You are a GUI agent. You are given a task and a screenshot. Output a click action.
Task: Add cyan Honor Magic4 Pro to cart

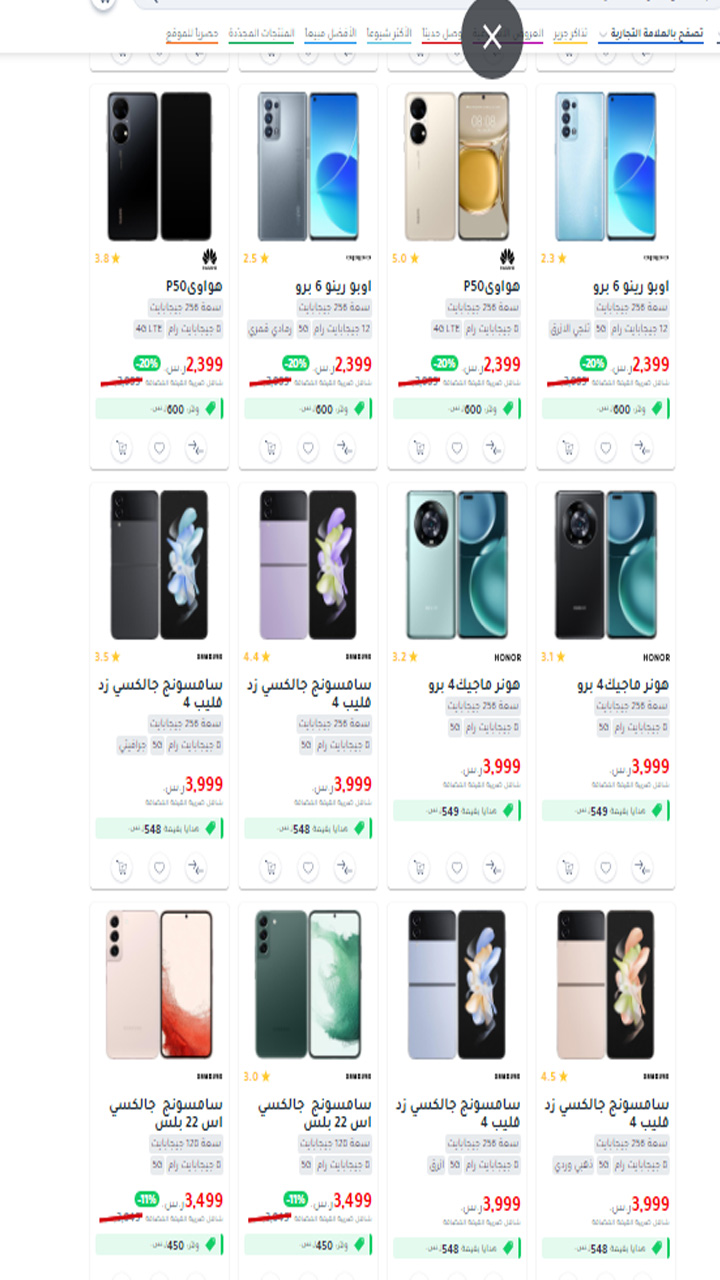point(420,868)
